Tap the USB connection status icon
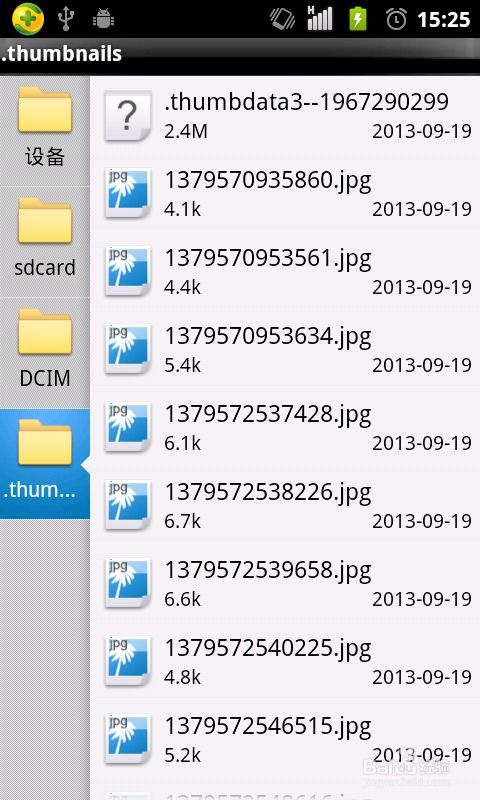The height and width of the screenshot is (800, 480). click(x=66, y=19)
